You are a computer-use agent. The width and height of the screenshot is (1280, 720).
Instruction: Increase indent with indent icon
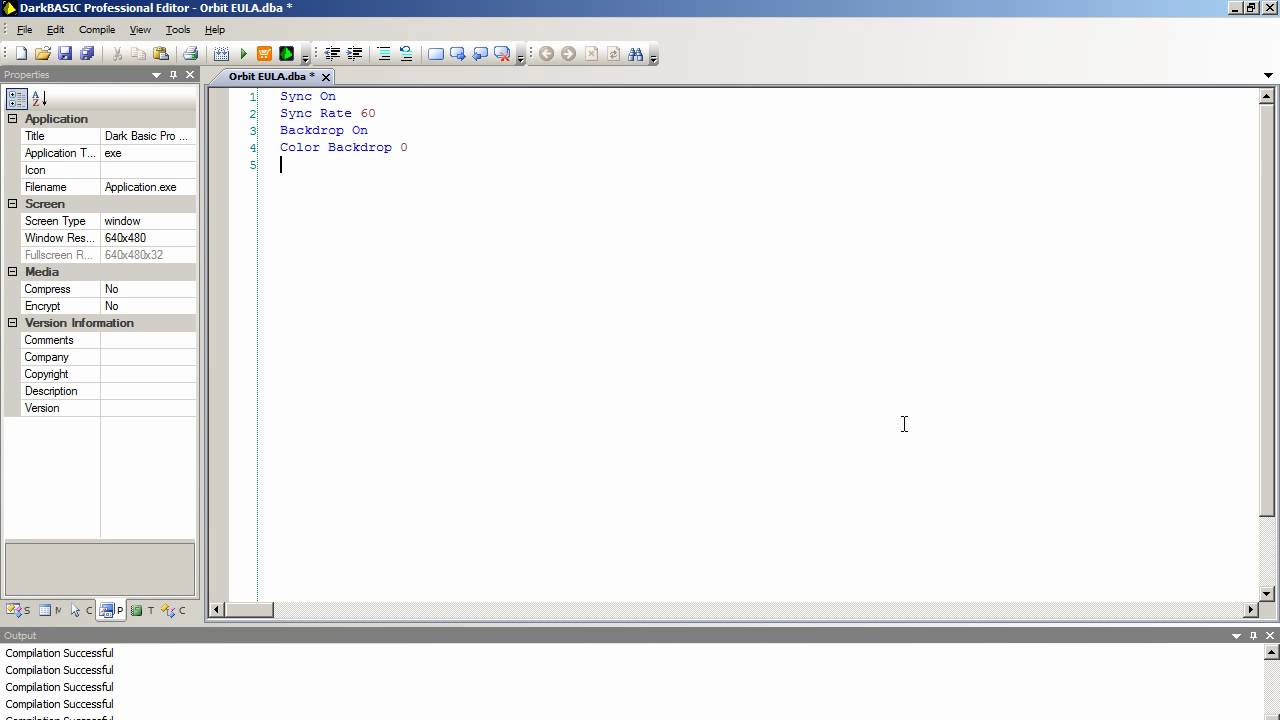tap(354, 54)
